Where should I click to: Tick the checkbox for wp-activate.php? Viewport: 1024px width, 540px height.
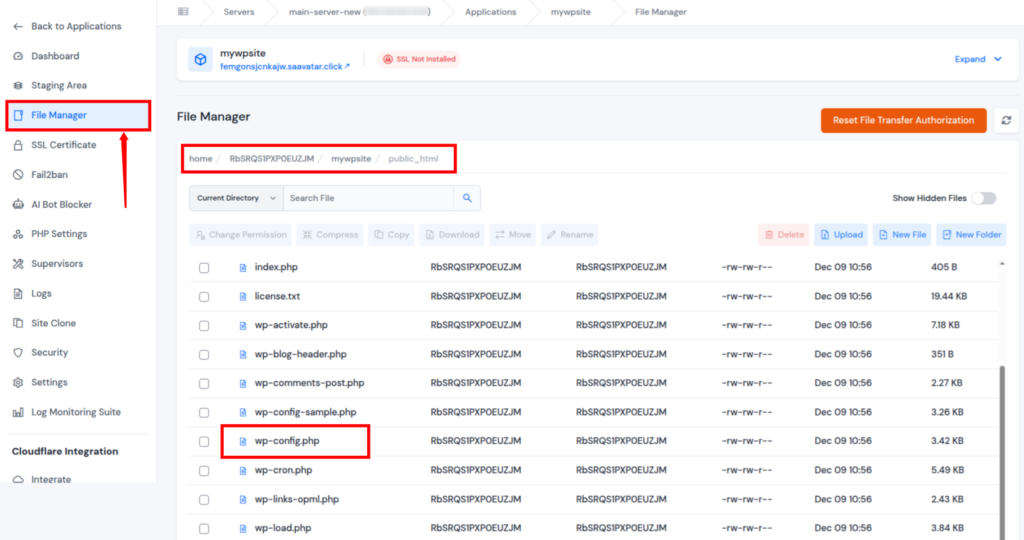[x=204, y=325]
